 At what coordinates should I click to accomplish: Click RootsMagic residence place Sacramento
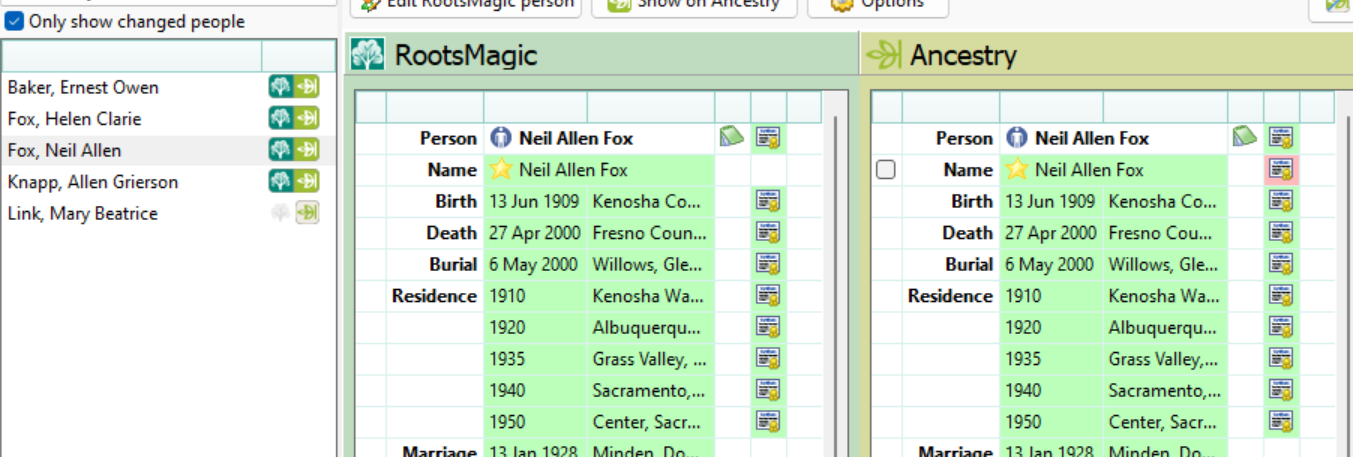click(648, 390)
